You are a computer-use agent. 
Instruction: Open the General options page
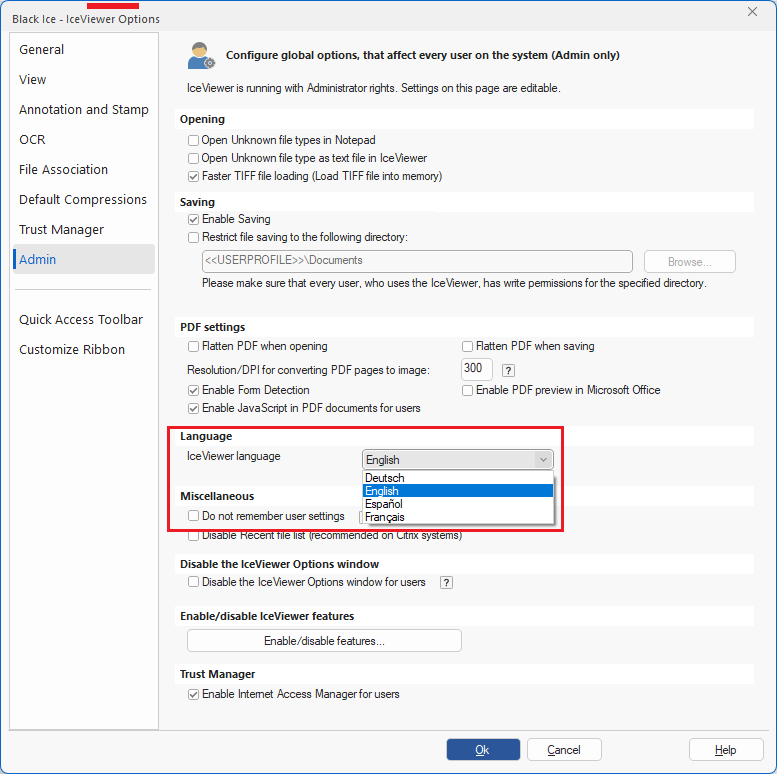coord(84,50)
